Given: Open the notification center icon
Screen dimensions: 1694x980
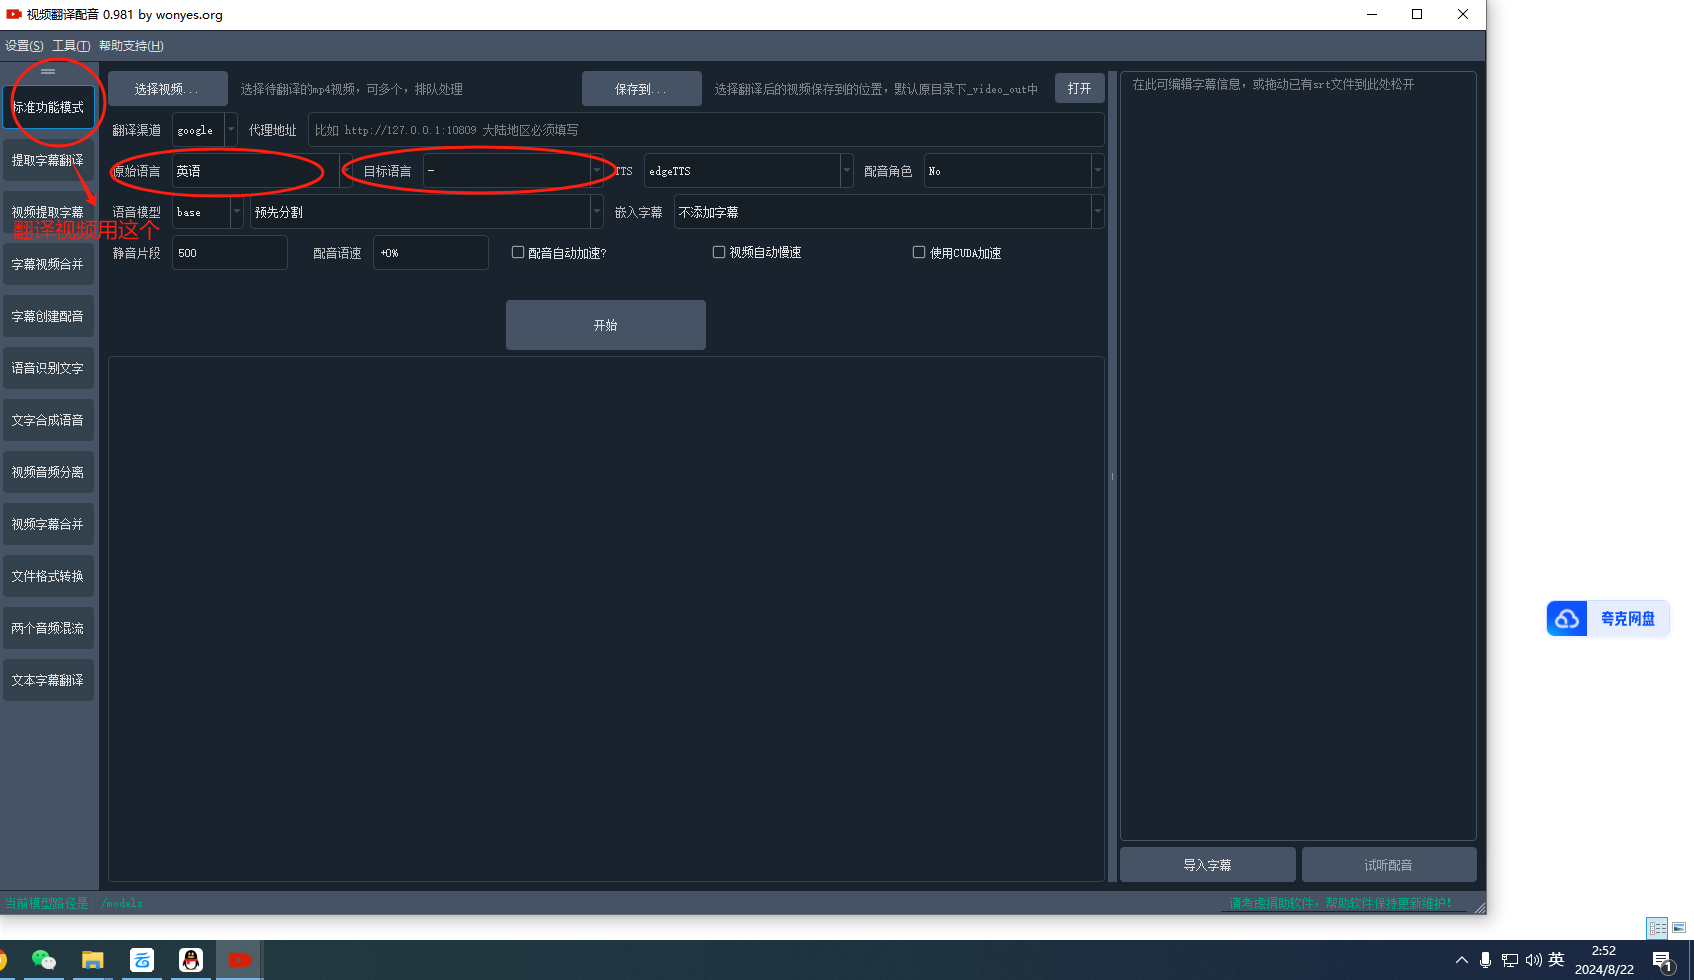Looking at the screenshot, I should 1663,961.
